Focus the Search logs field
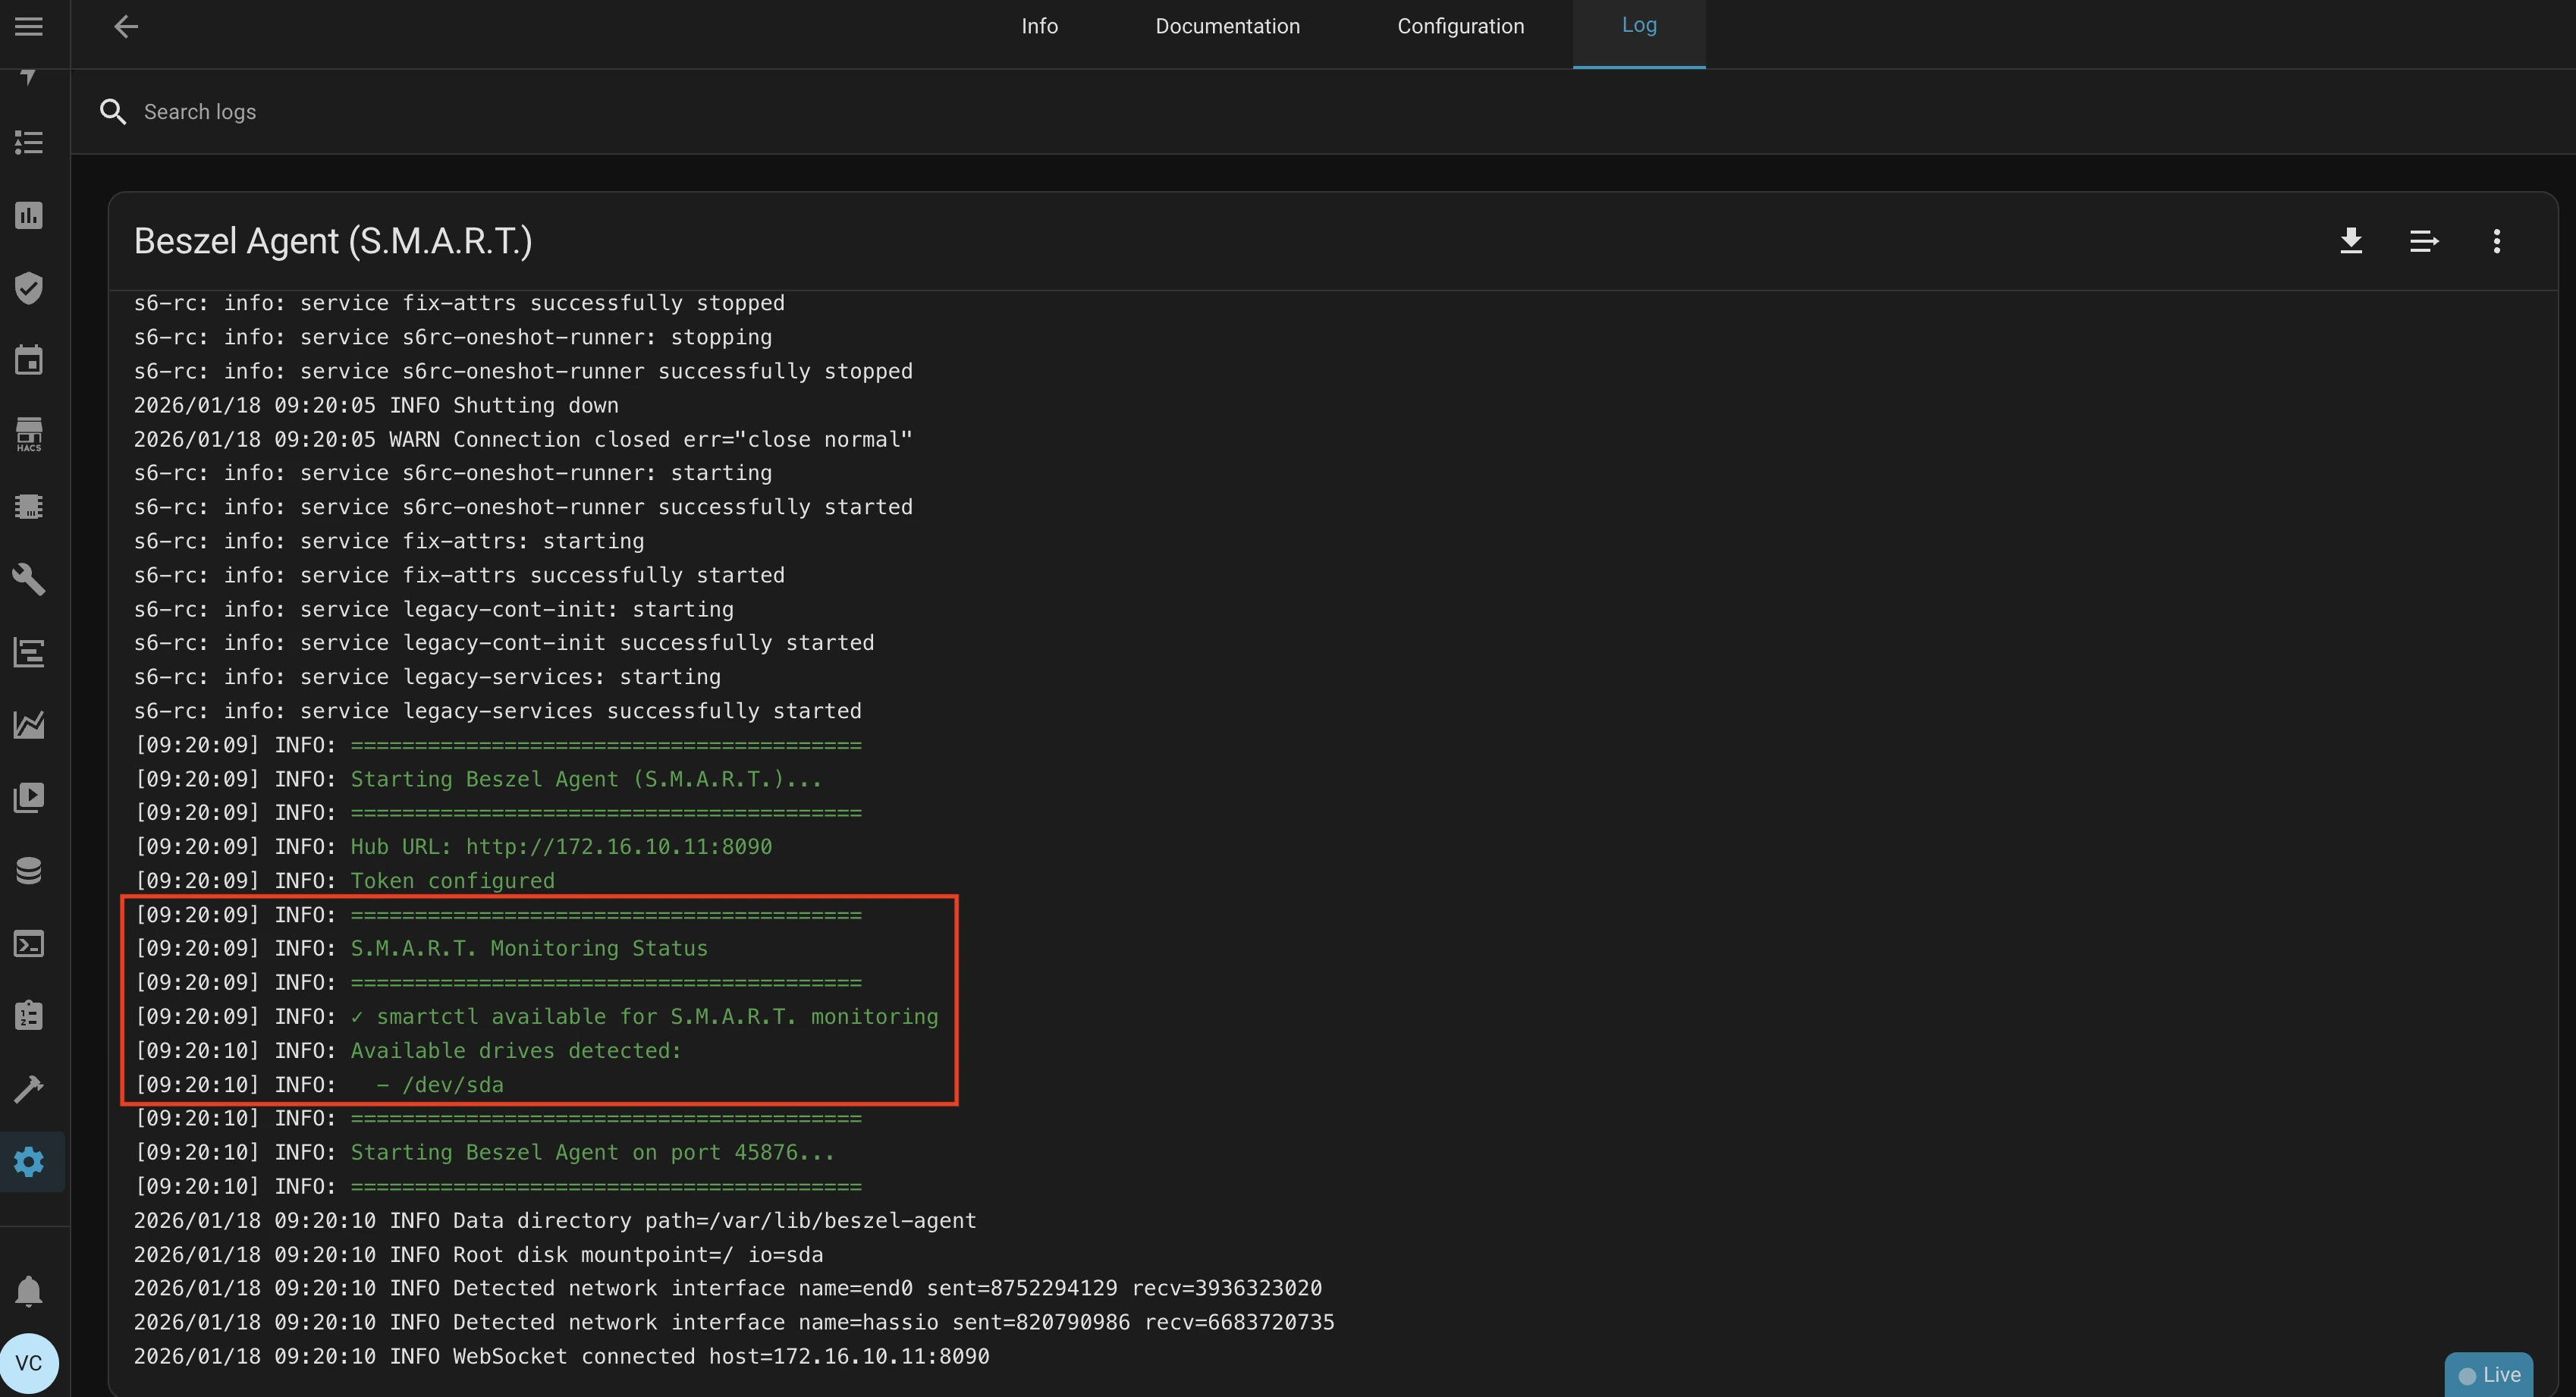 click(x=1324, y=112)
